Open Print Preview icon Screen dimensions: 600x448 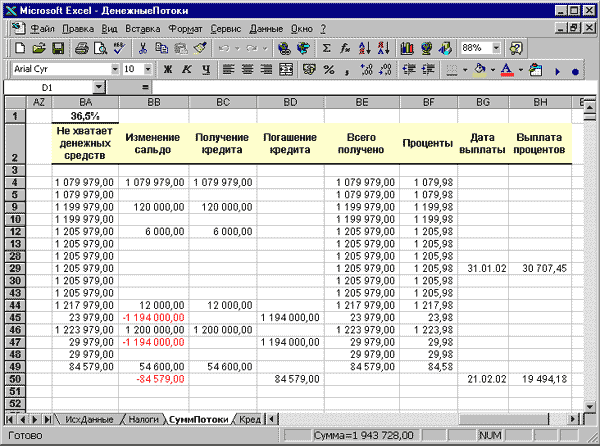click(x=100, y=49)
